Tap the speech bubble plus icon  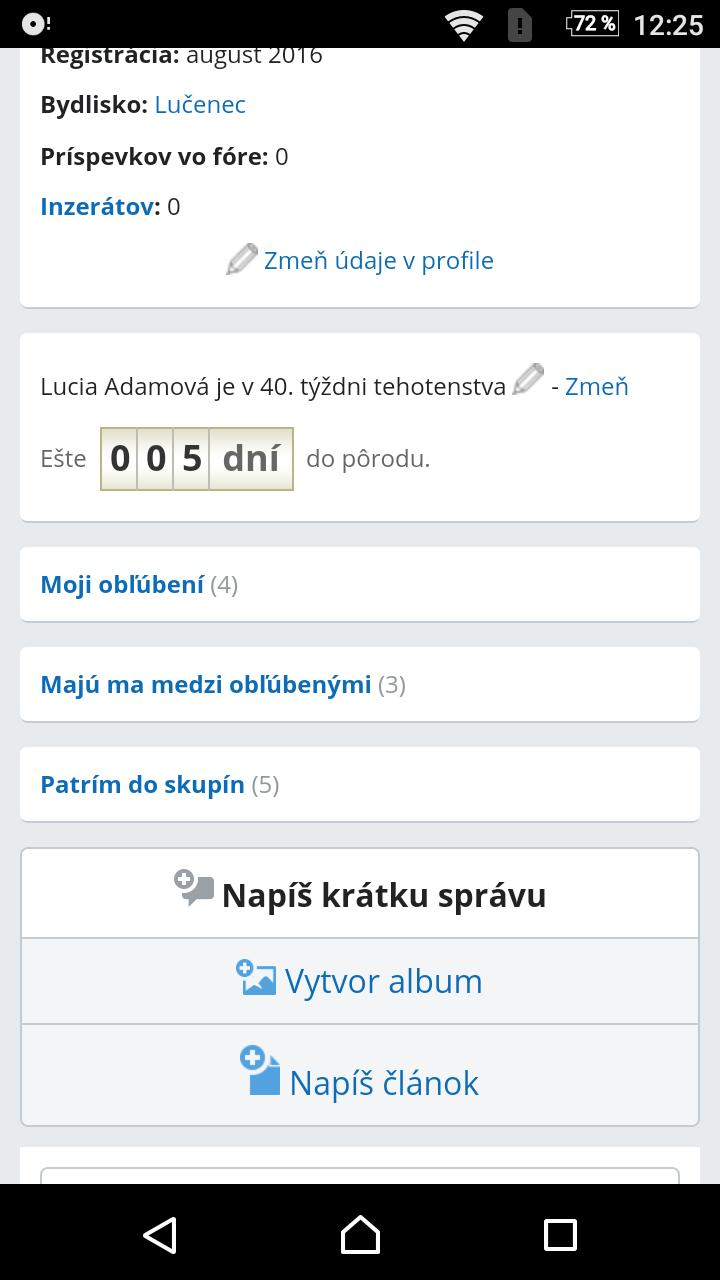pyautogui.click(x=193, y=887)
